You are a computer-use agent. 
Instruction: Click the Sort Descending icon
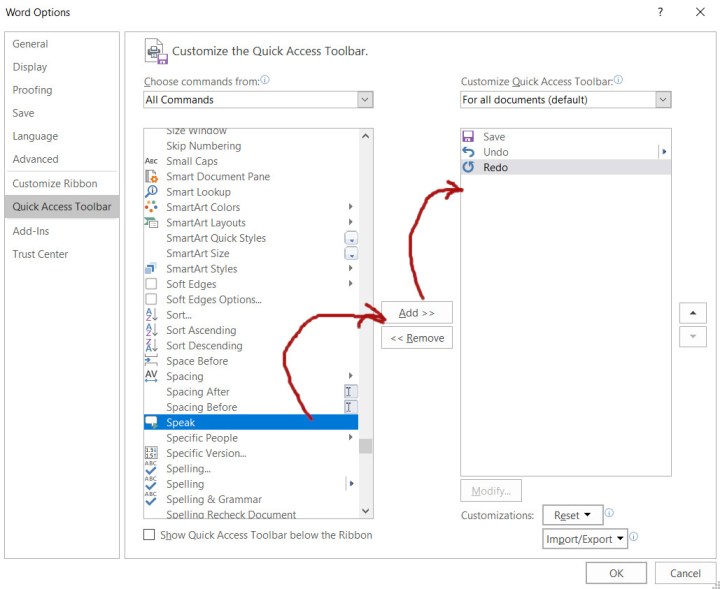[x=151, y=346]
